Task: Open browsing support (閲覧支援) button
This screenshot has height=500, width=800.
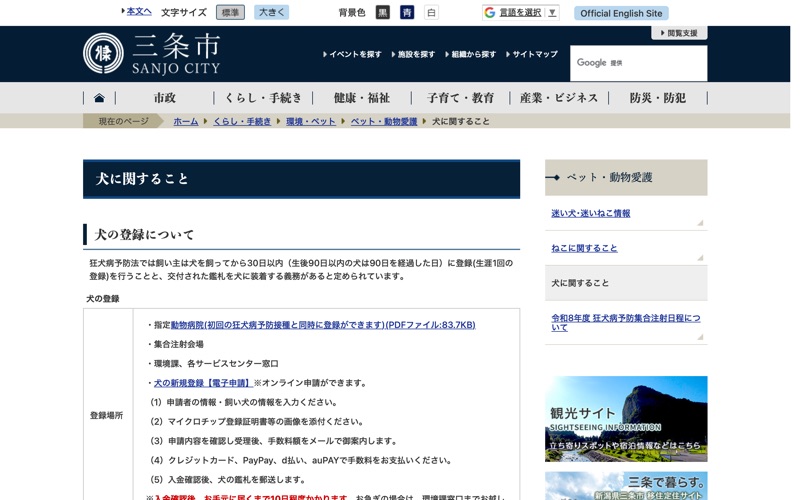Action: coord(679,33)
